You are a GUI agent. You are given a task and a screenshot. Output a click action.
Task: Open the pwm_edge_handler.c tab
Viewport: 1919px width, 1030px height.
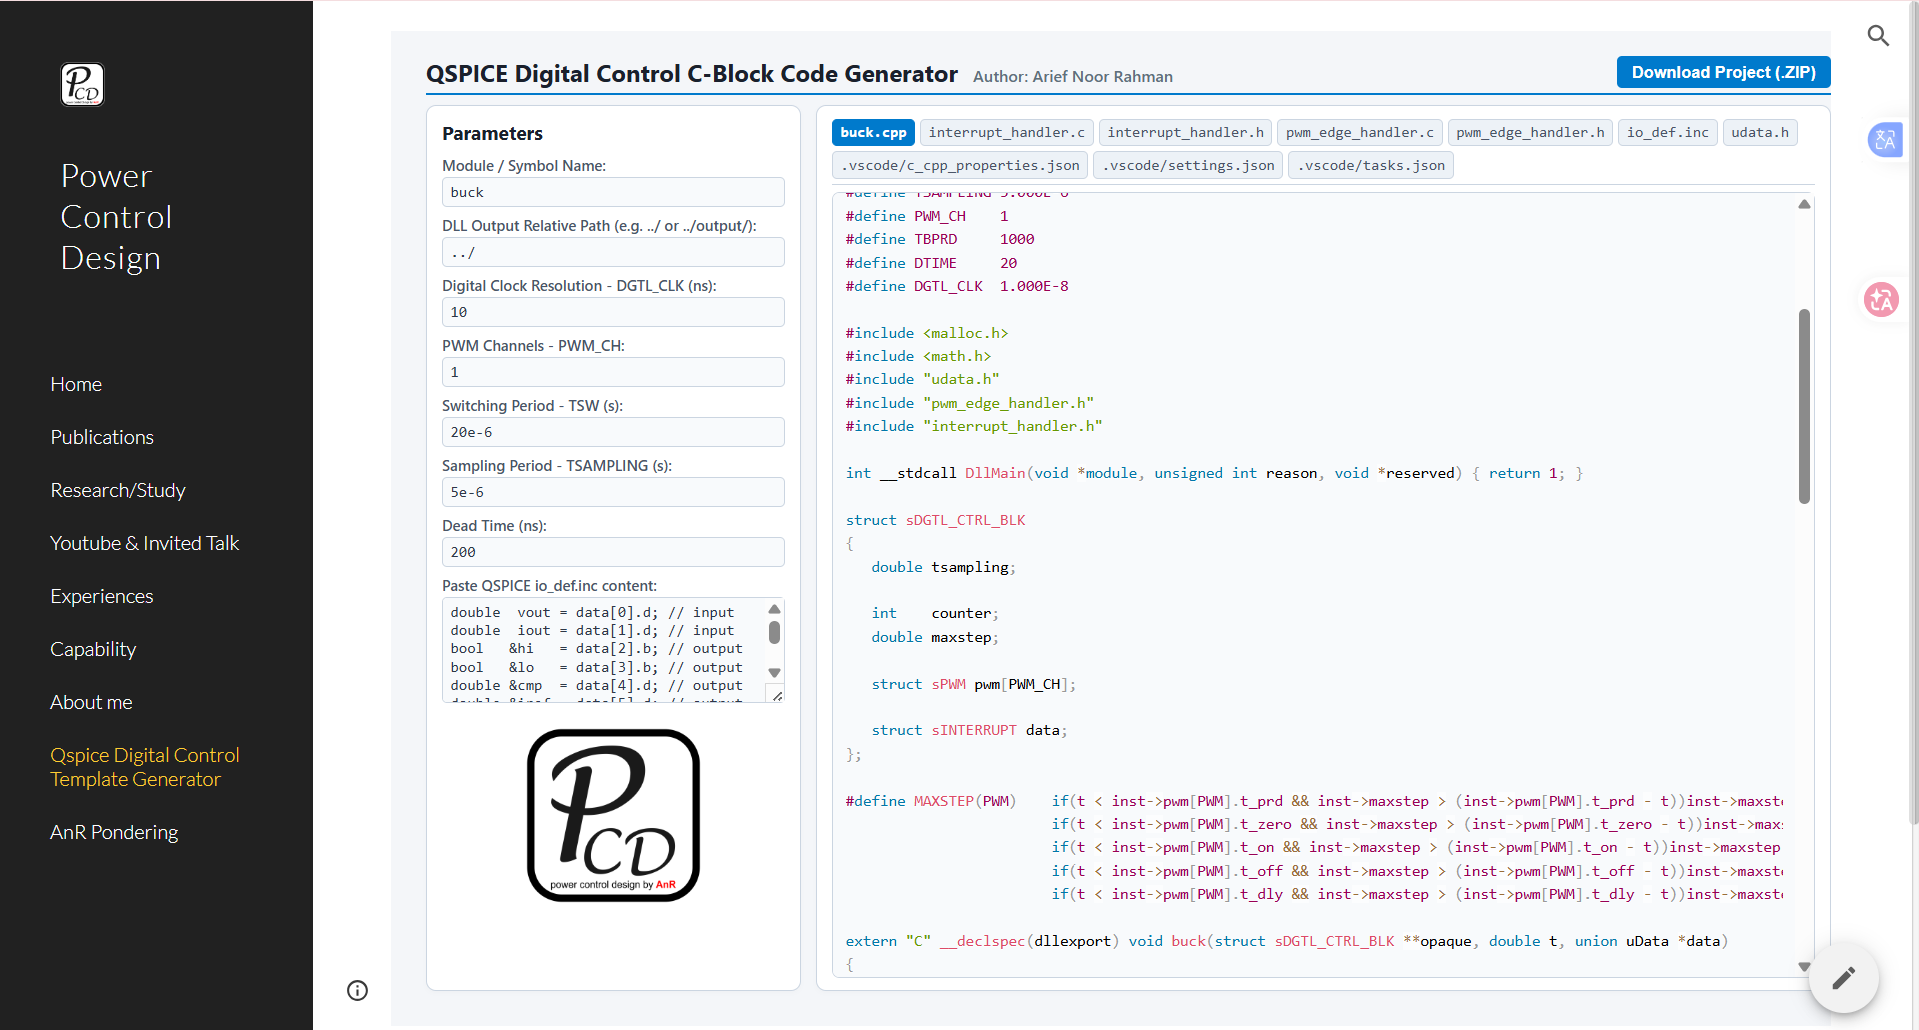tap(1359, 132)
